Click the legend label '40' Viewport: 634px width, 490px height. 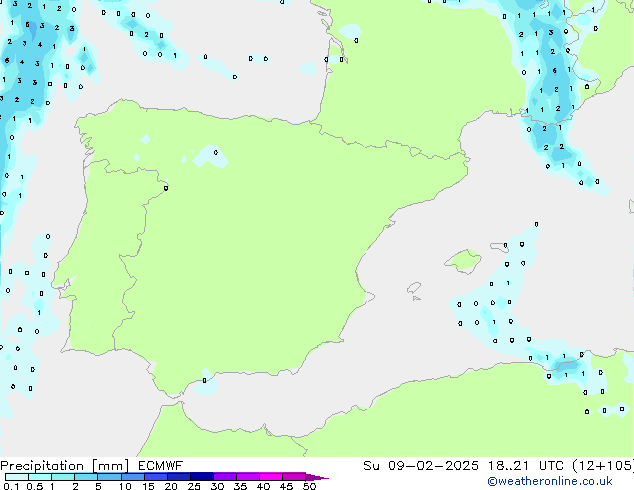263,486
